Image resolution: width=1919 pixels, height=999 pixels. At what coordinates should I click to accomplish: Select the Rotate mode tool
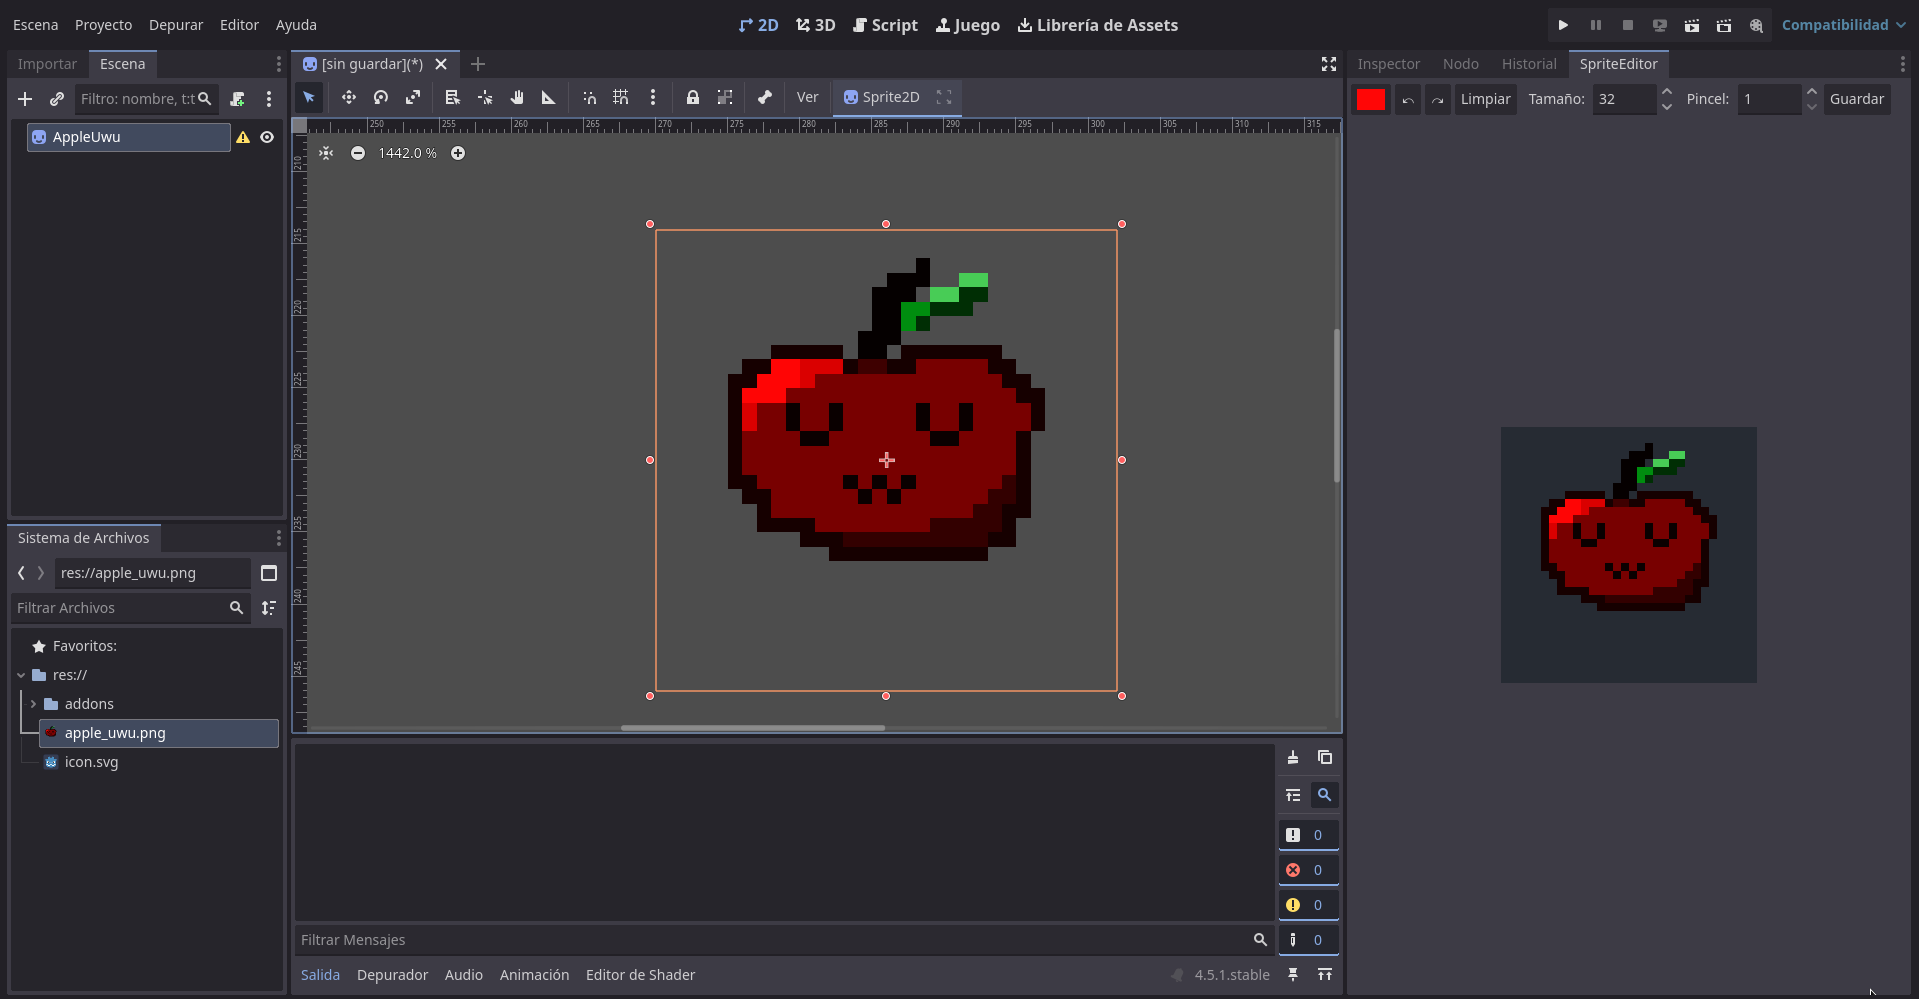(381, 97)
